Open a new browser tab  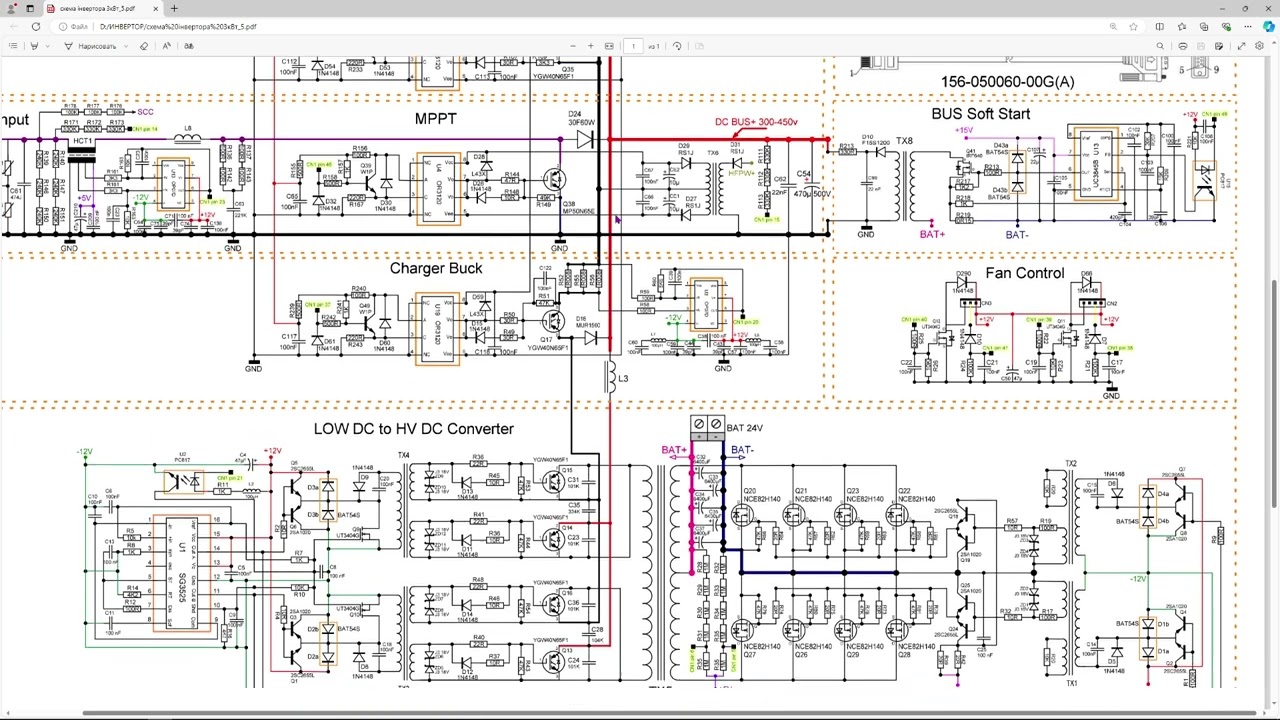[173, 8]
